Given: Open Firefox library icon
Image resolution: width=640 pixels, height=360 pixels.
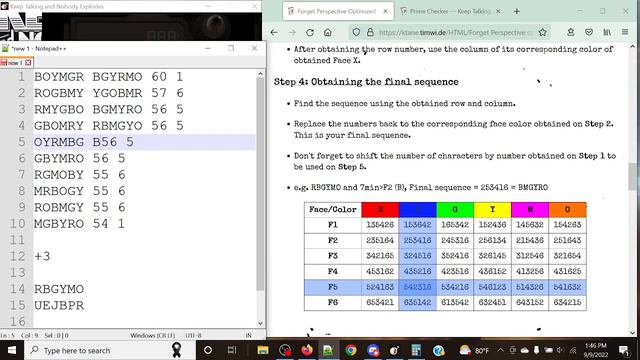Looking at the screenshot, I should tap(607, 32).
